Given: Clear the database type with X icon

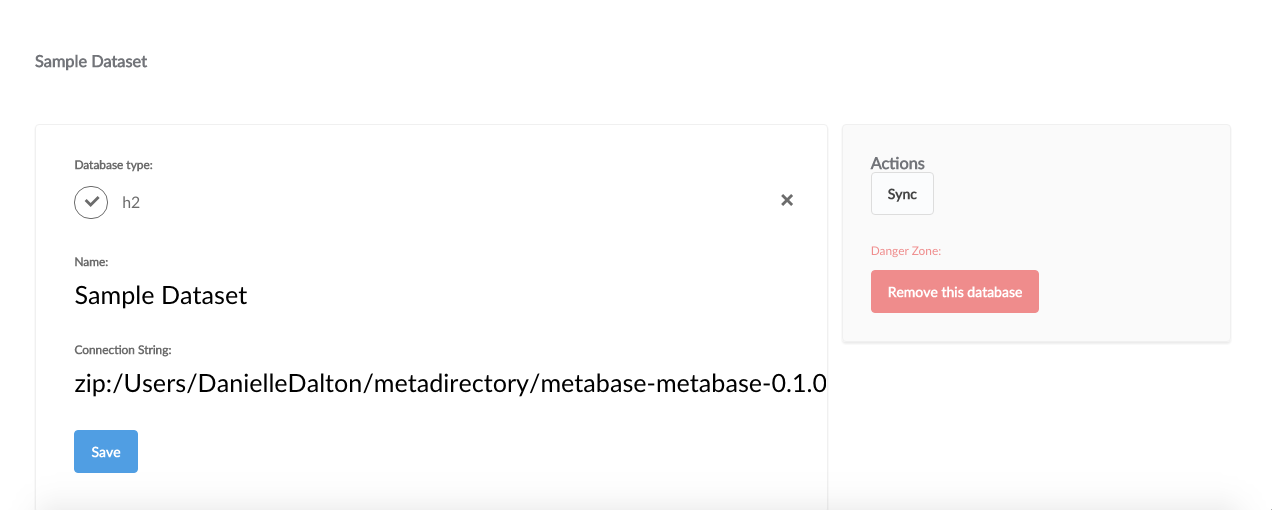Looking at the screenshot, I should (787, 200).
